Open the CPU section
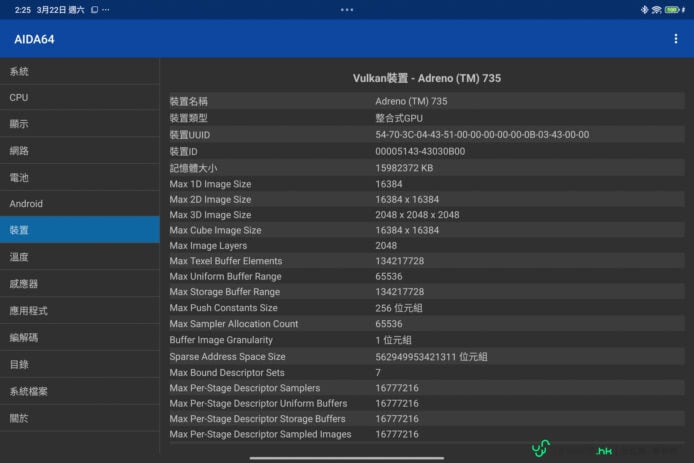 (79, 98)
